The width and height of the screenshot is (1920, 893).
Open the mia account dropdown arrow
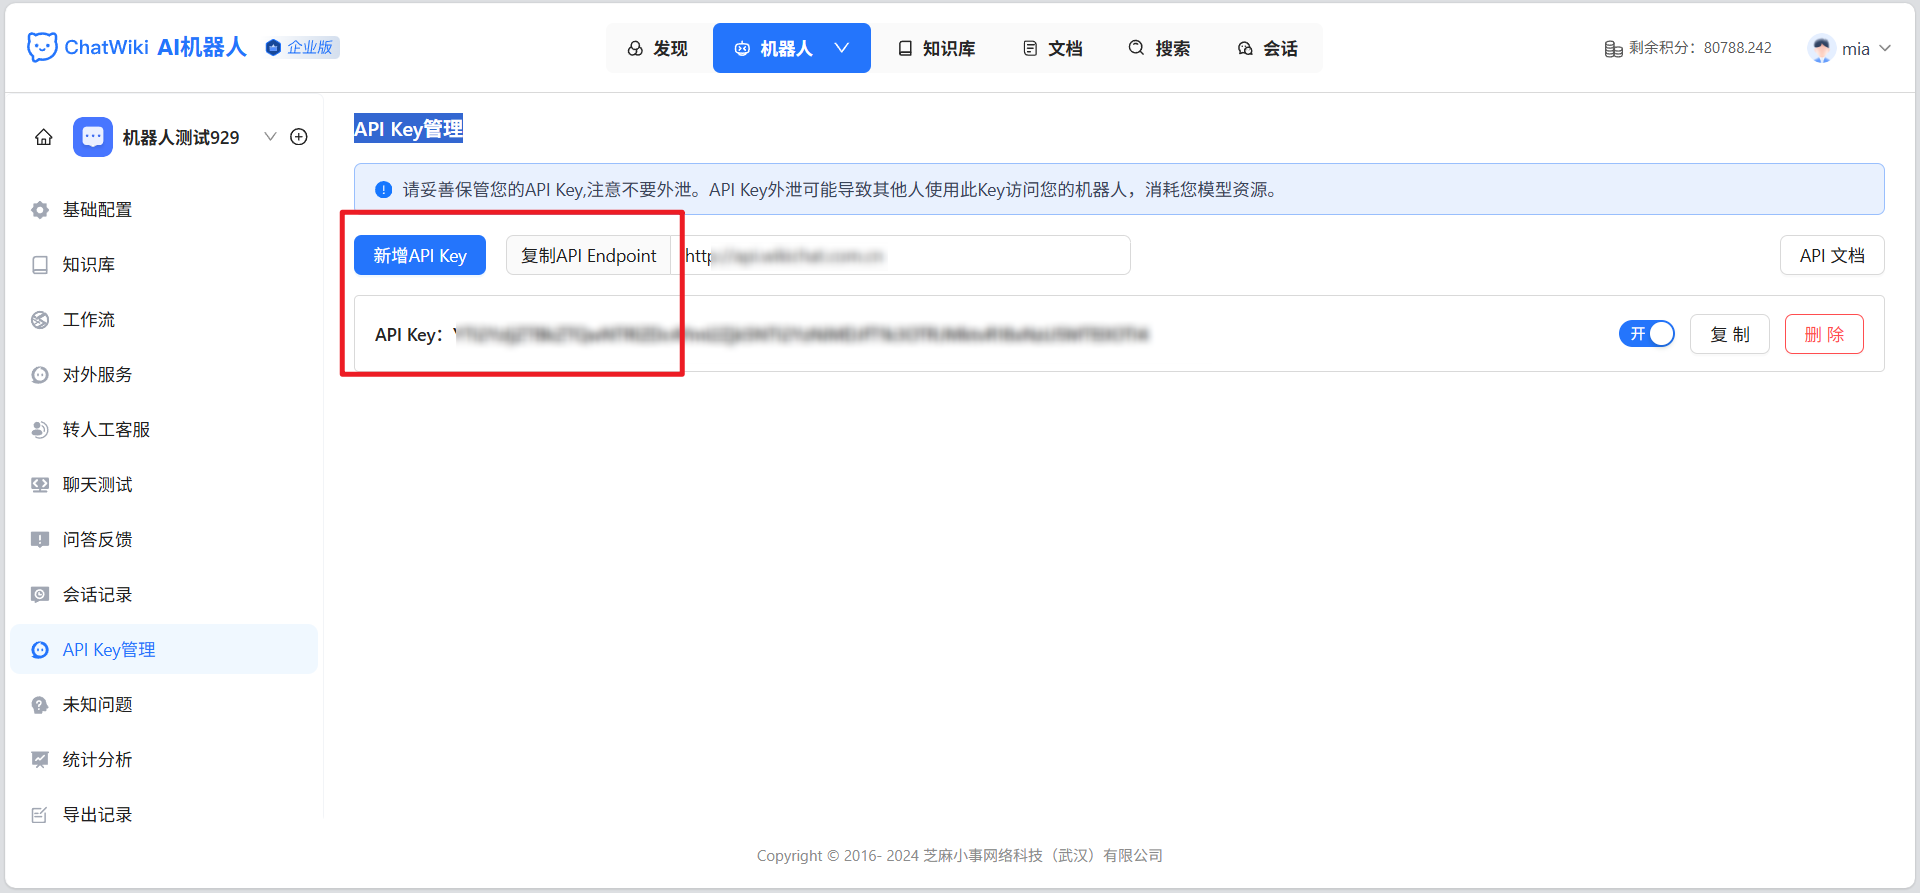(x=1885, y=48)
